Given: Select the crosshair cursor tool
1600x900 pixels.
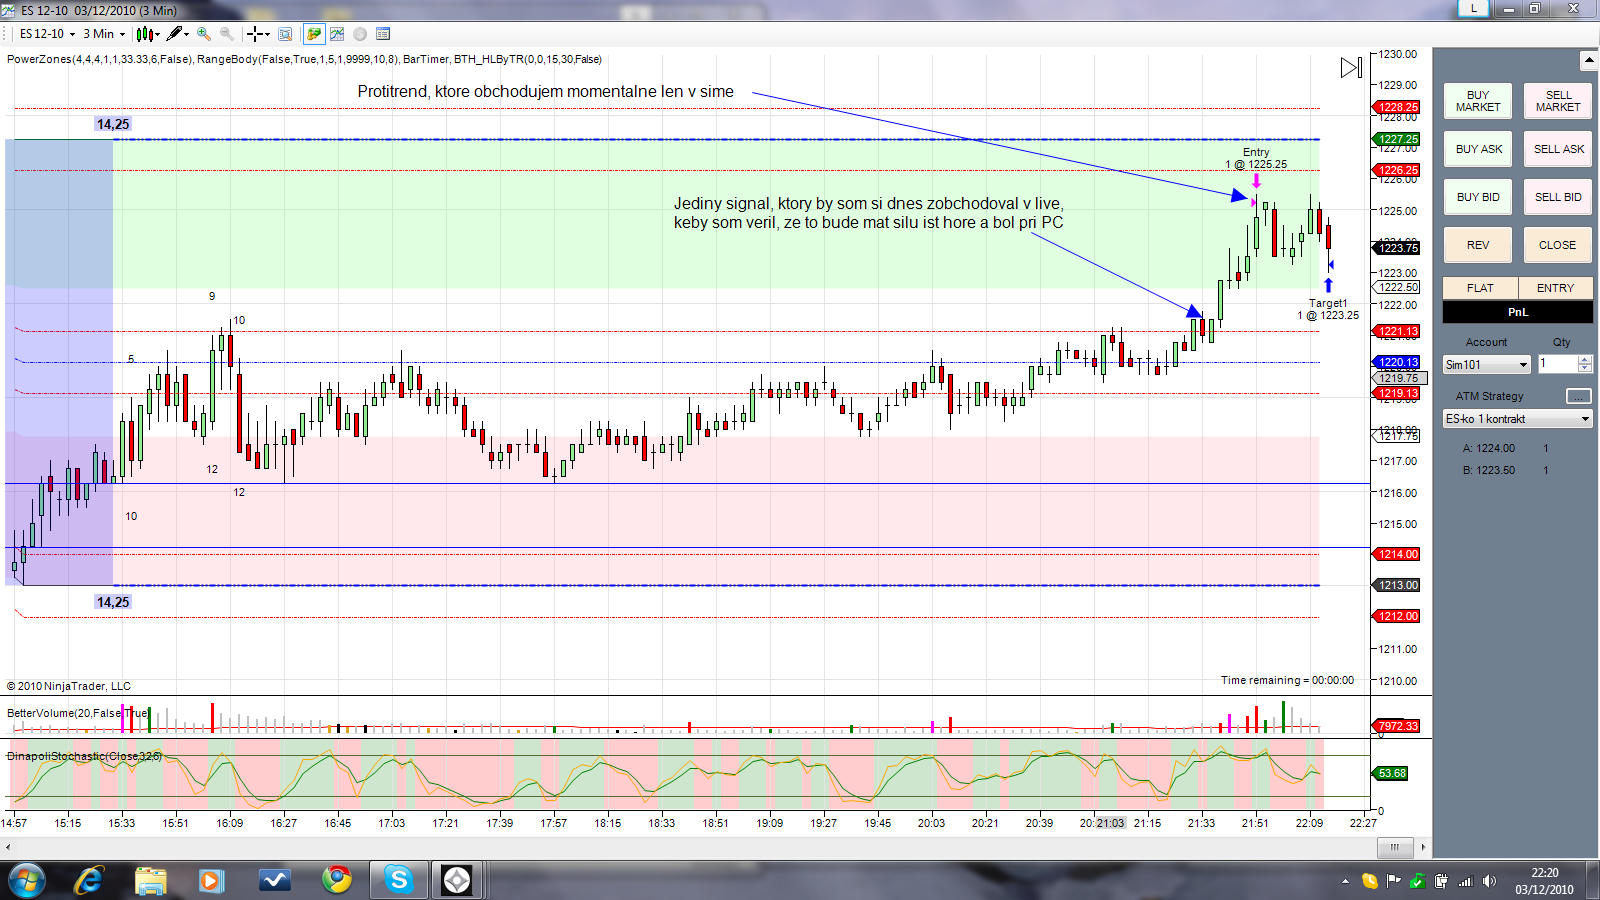Looking at the screenshot, I should click(256, 34).
